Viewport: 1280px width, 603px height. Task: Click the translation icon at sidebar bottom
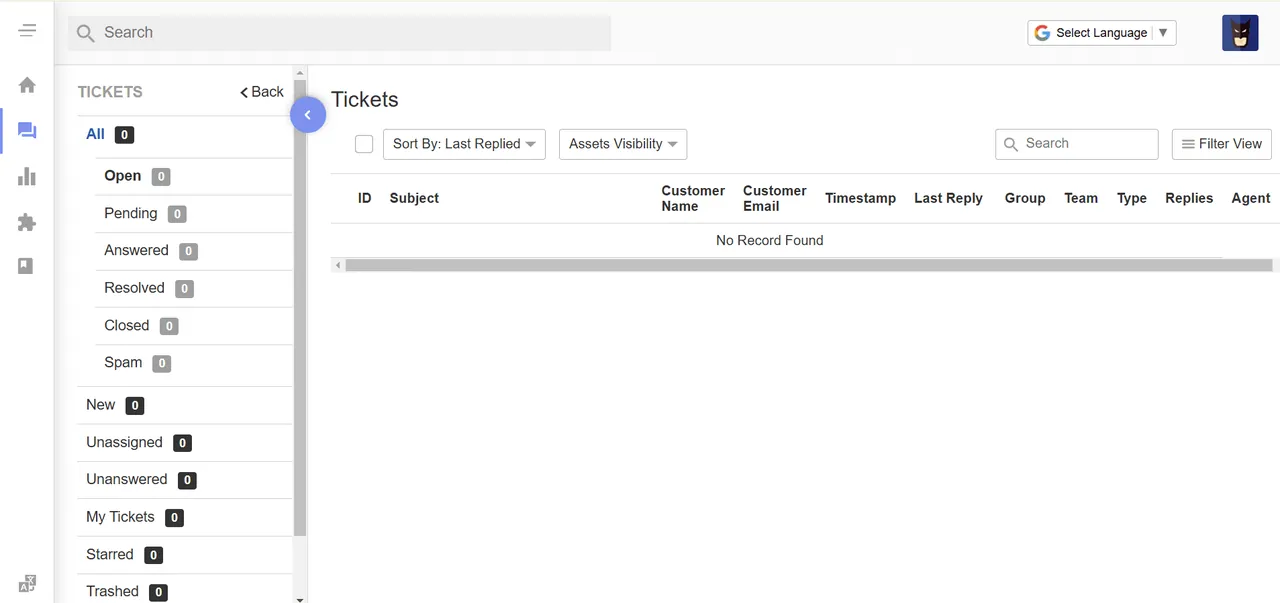click(27, 584)
